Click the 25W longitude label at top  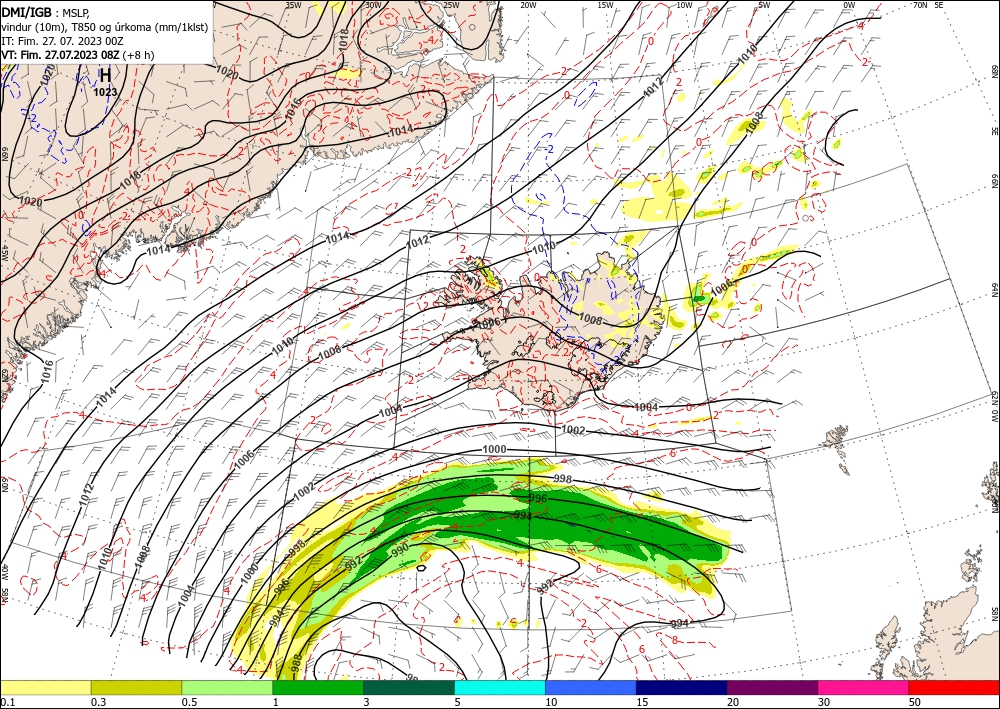tap(451, 5)
